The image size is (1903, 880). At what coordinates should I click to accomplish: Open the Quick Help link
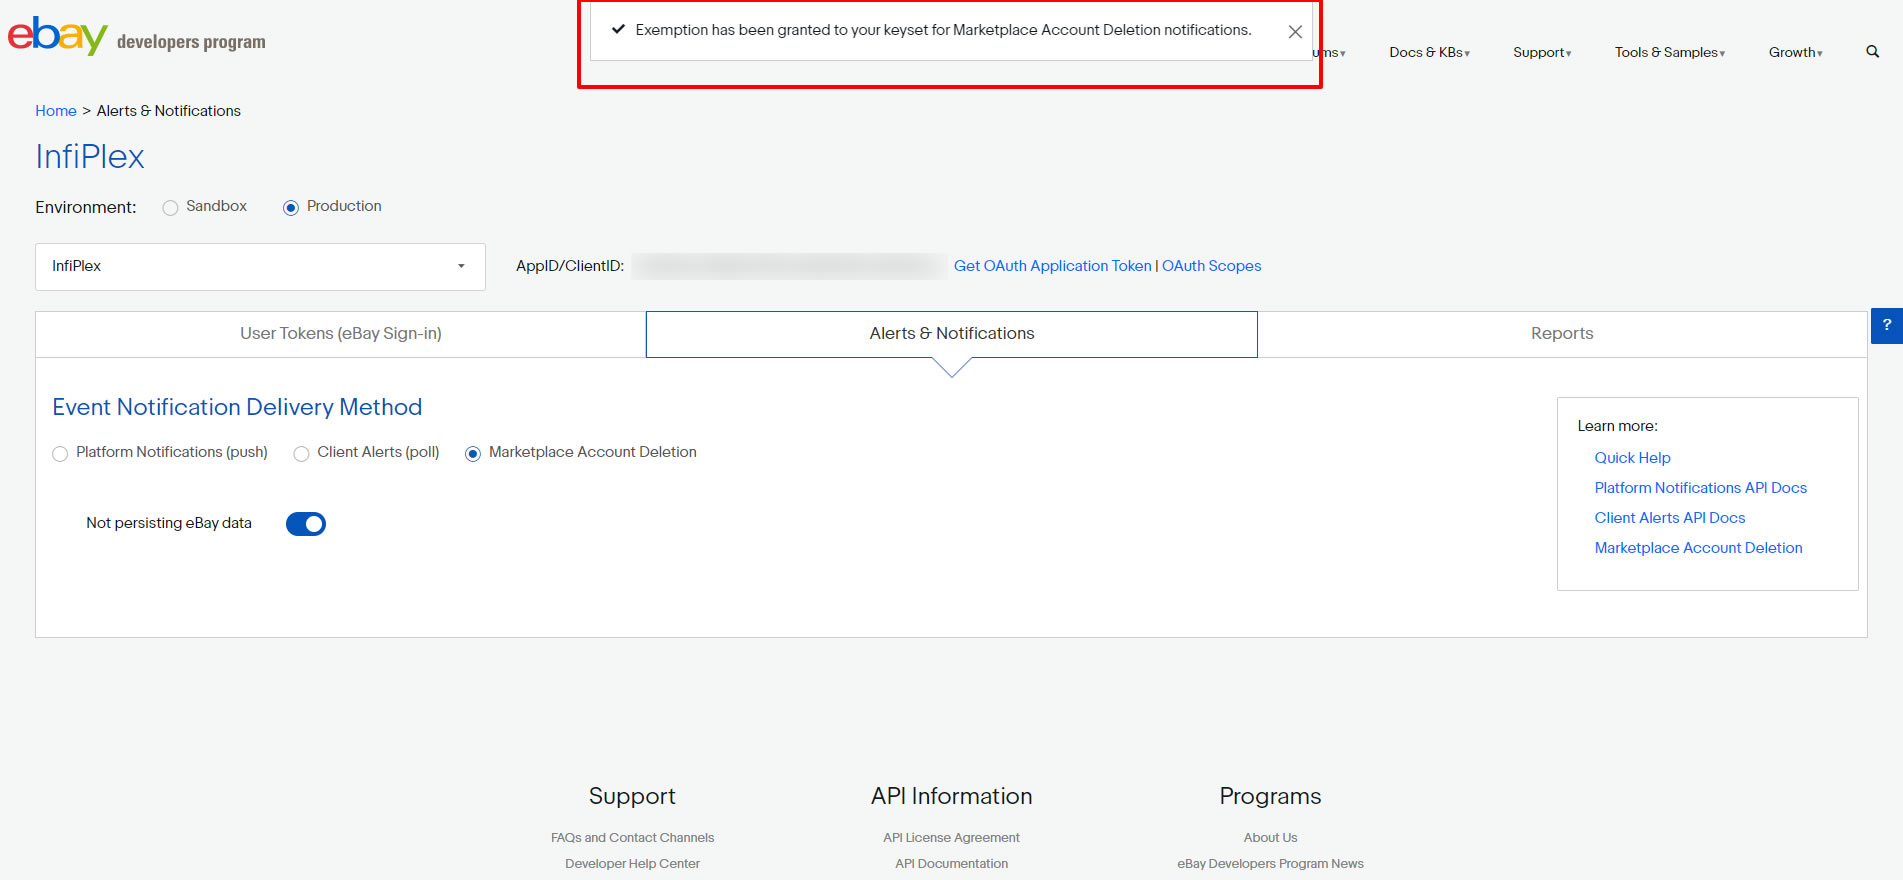coord(1632,458)
